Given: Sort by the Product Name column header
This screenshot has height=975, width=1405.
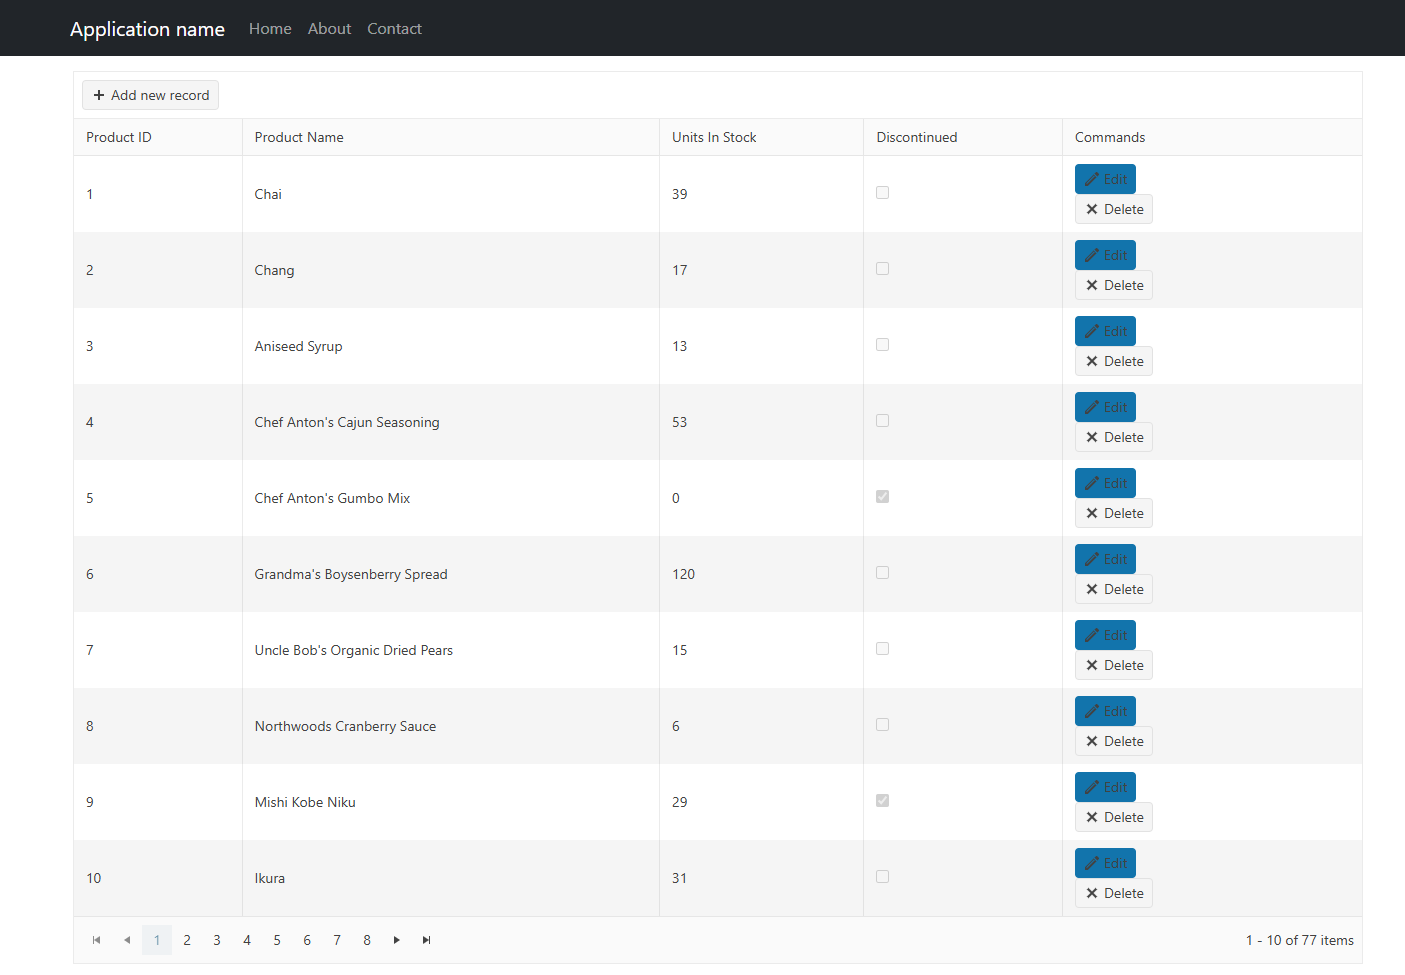Looking at the screenshot, I should point(298,137).
